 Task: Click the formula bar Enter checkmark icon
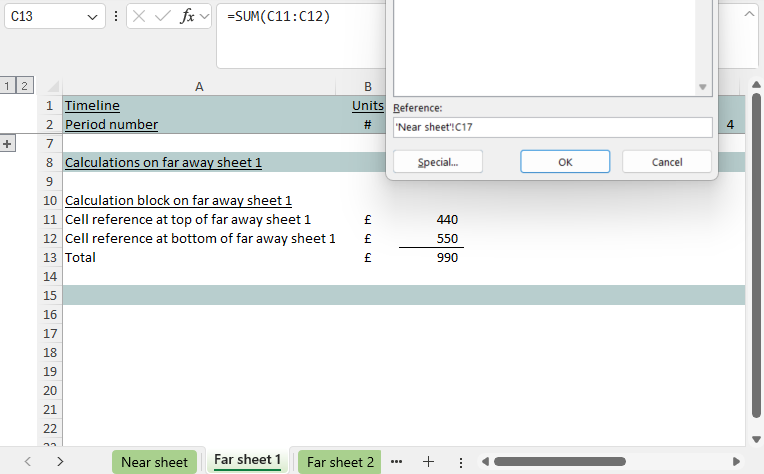pos(162,17)
